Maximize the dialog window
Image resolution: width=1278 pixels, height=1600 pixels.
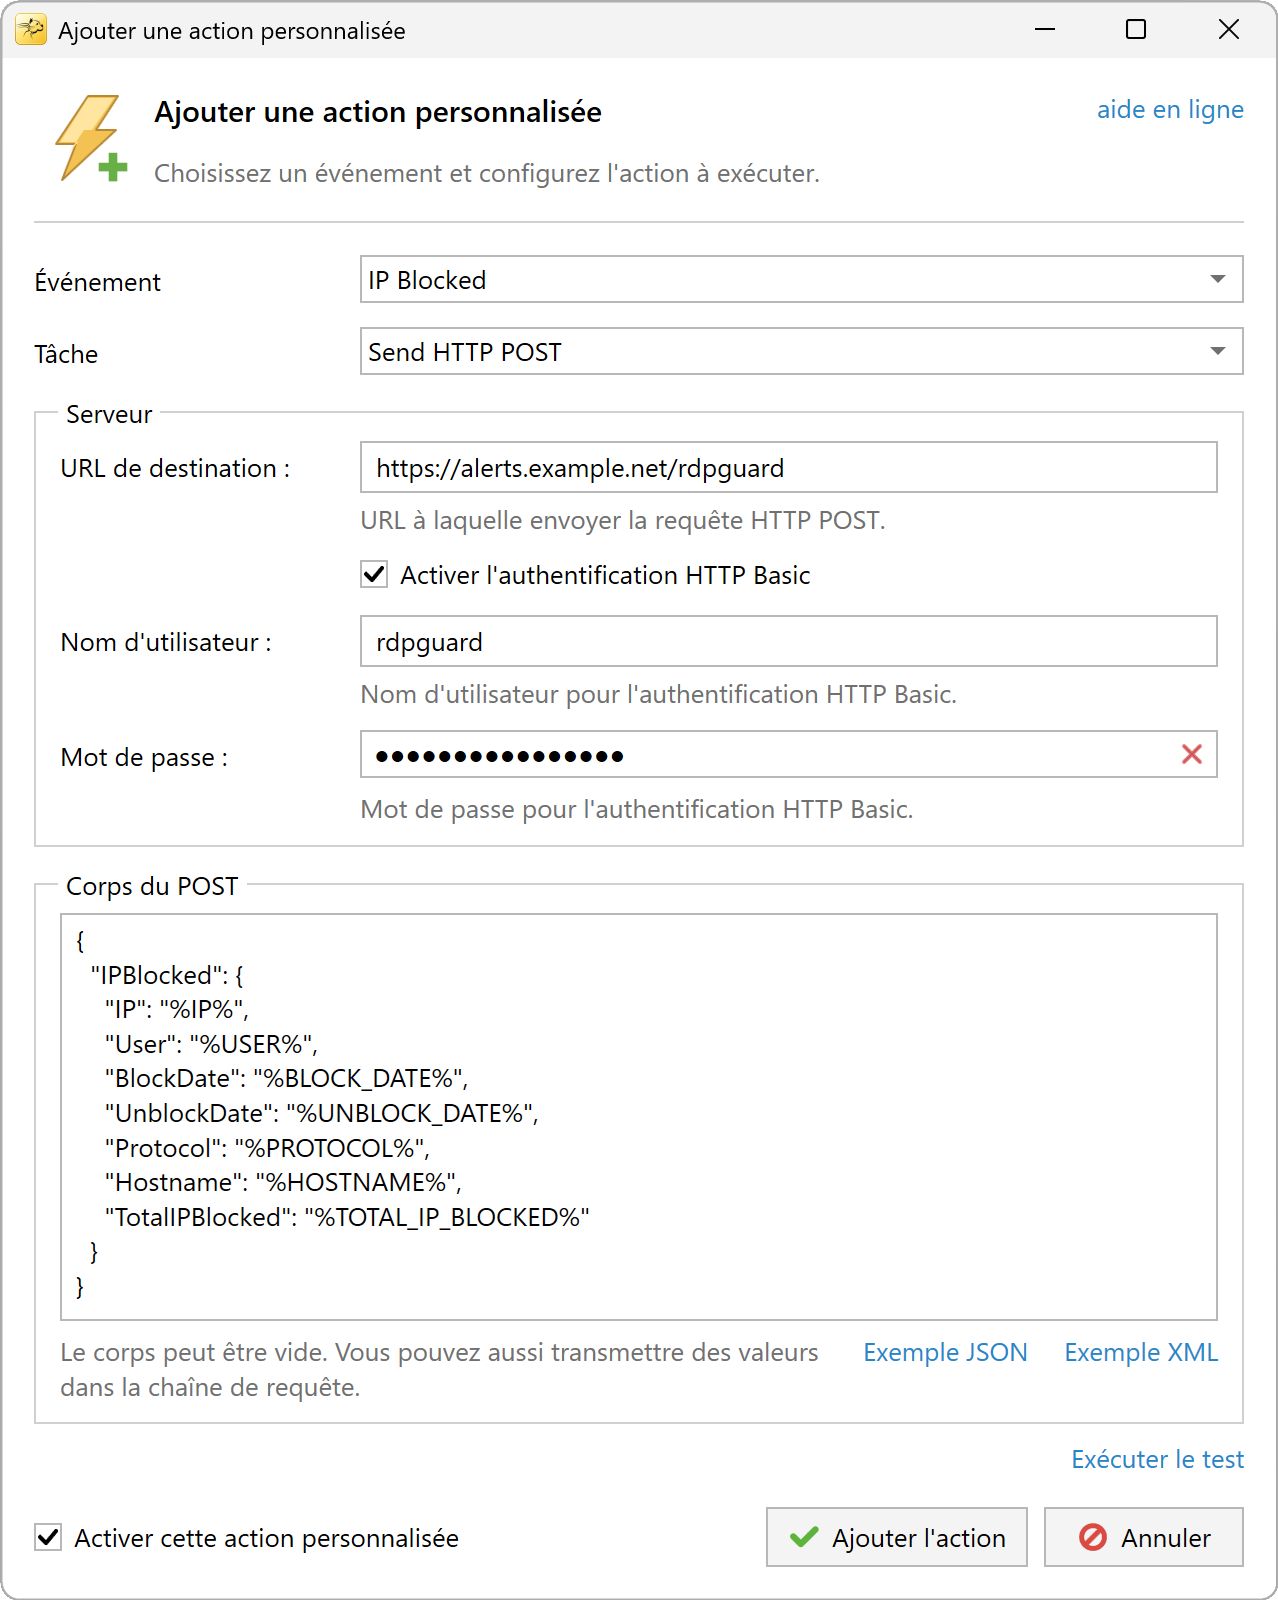1136,29
